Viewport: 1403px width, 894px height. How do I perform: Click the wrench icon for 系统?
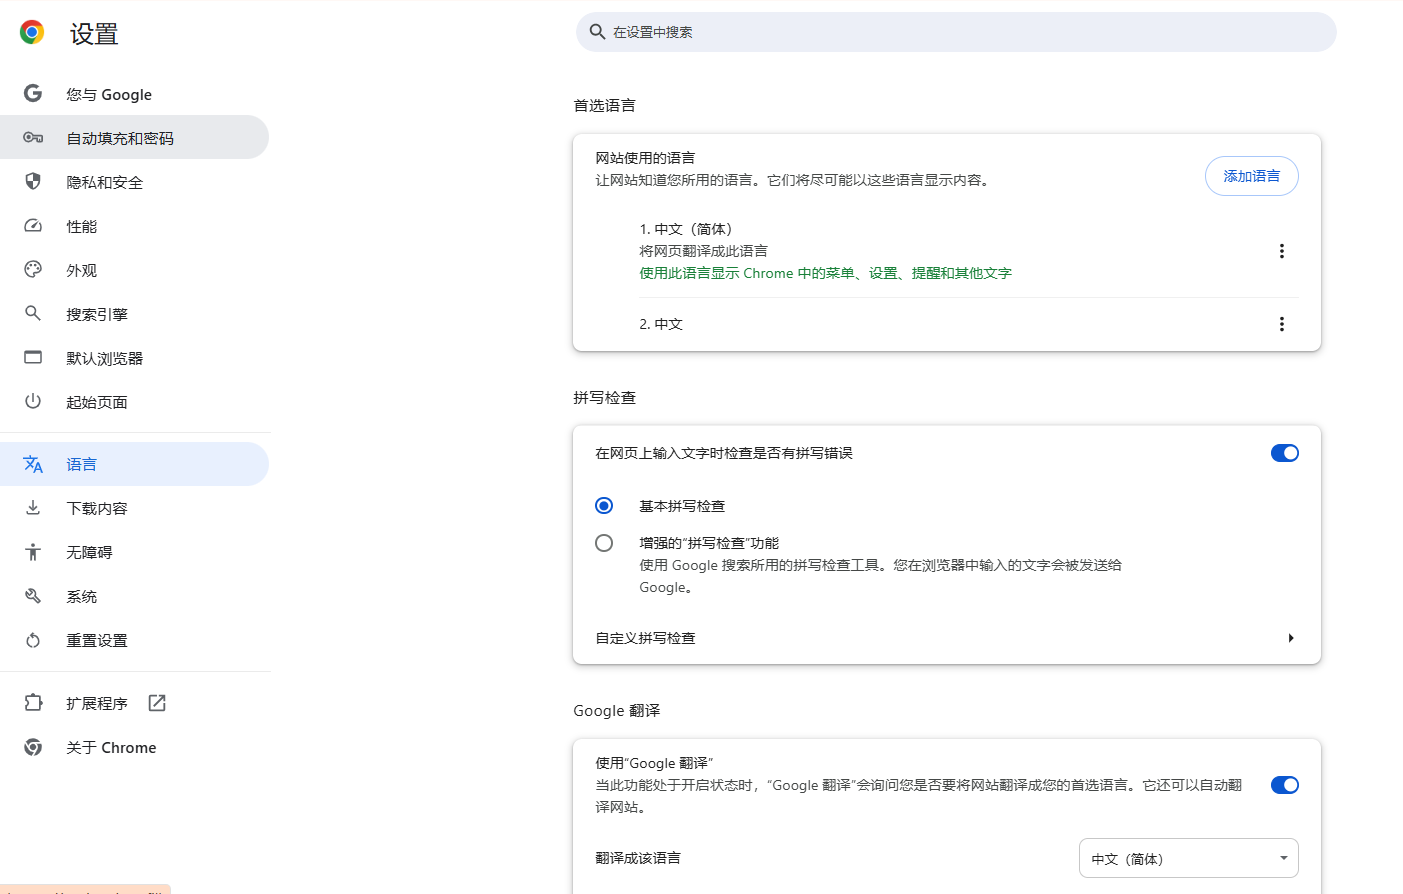(33, 596)
